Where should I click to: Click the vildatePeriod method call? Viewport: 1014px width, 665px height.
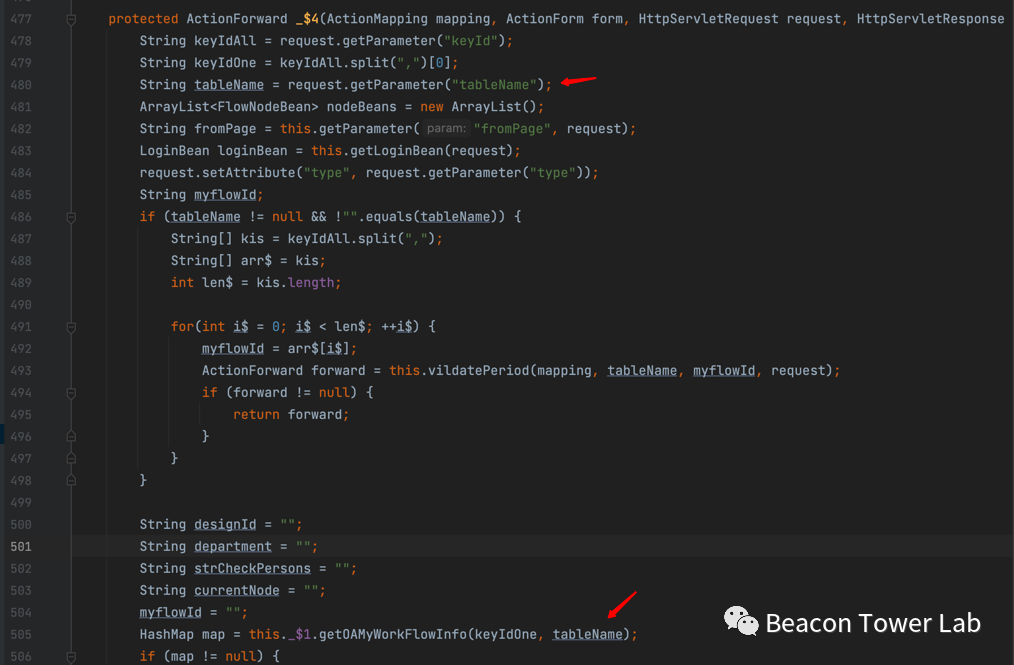point(479,370)
